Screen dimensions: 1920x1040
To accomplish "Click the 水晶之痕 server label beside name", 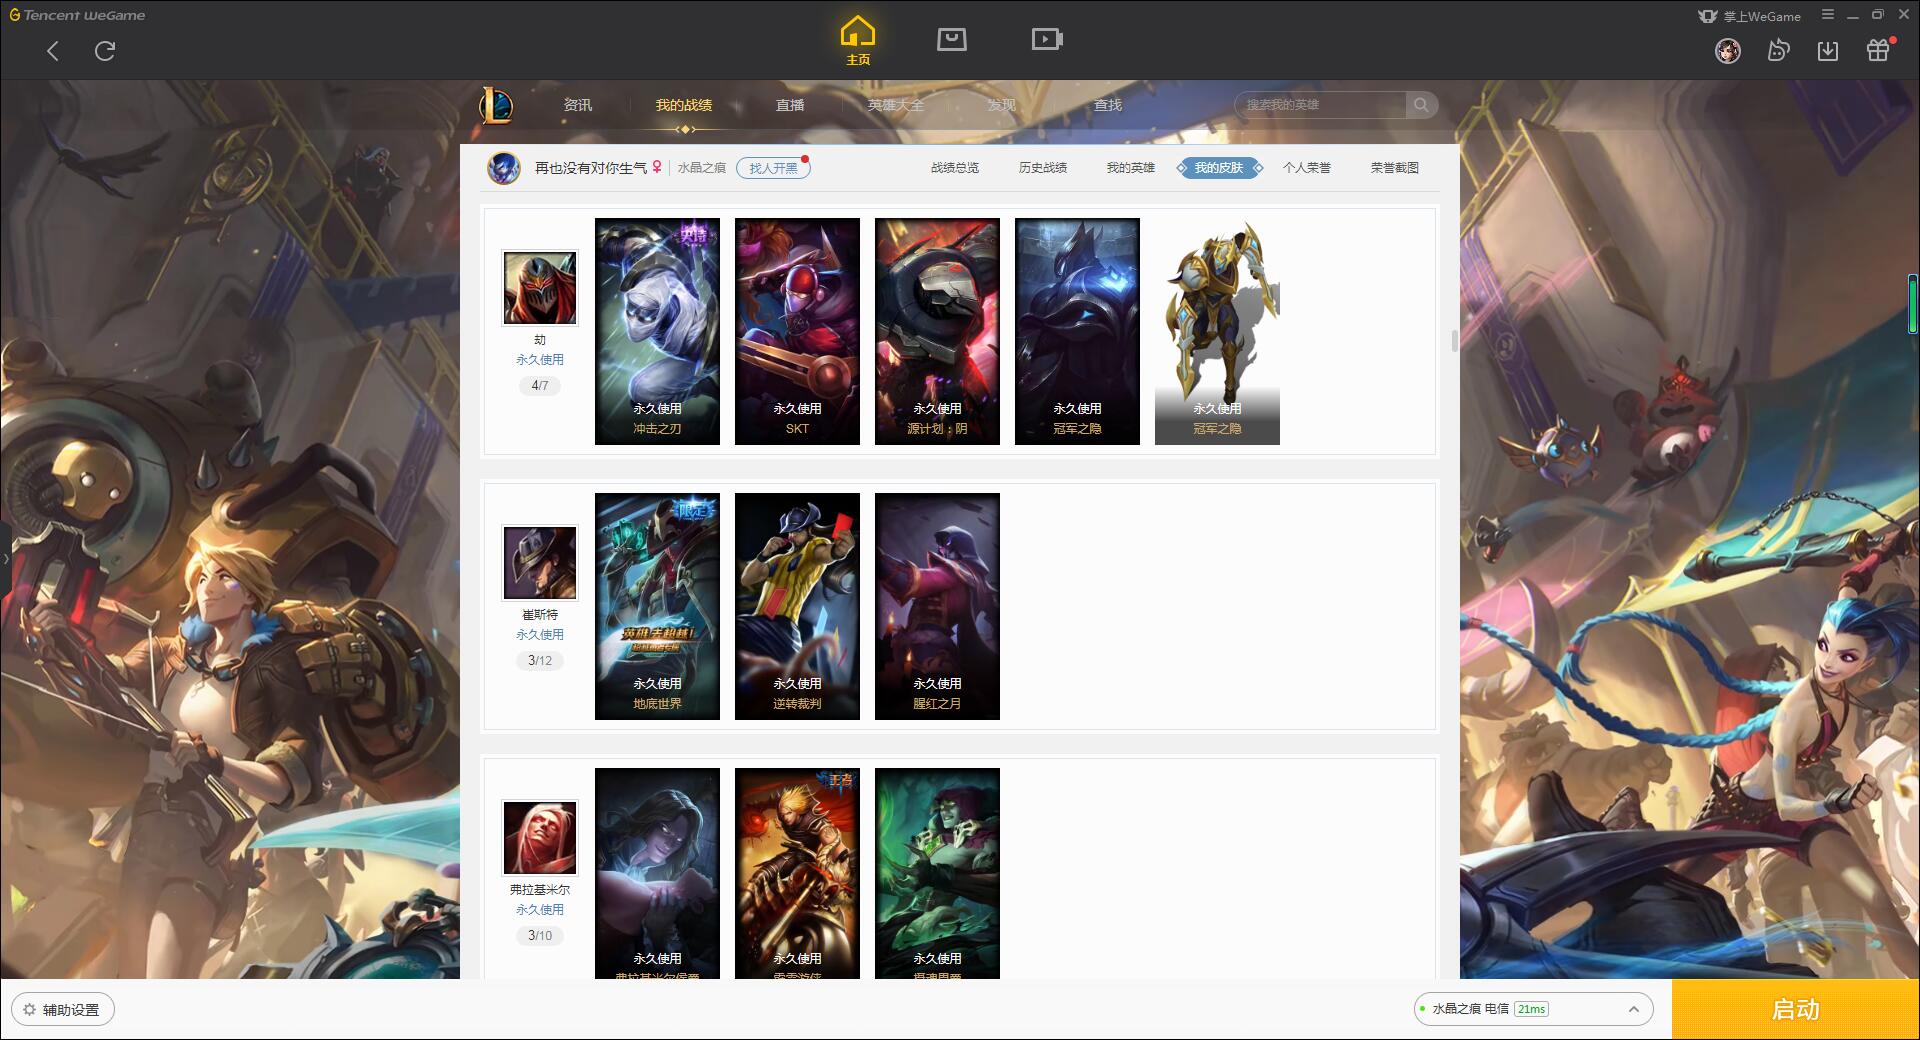I will click(x=702, y=168).
